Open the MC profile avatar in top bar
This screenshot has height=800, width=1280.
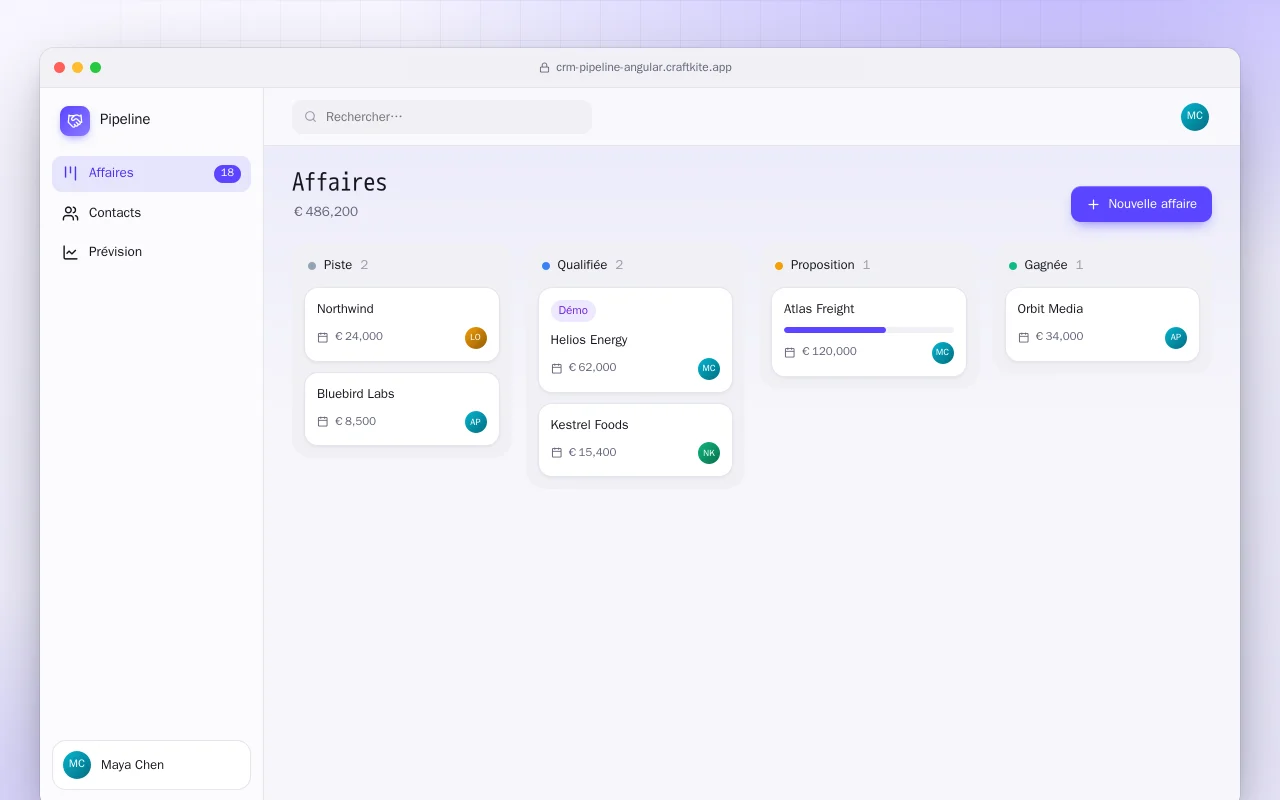coord(1195,117)
